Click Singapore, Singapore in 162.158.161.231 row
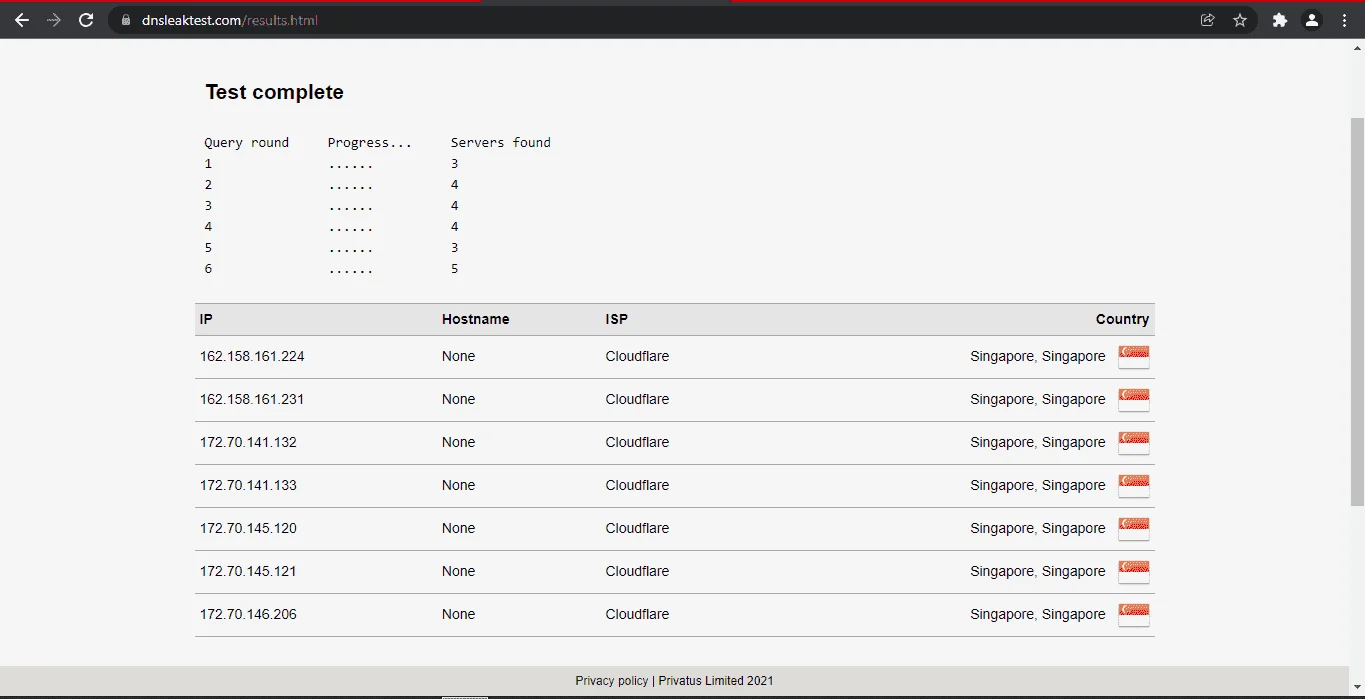This screenshot has height=699, width=1365. point(1038,400)
